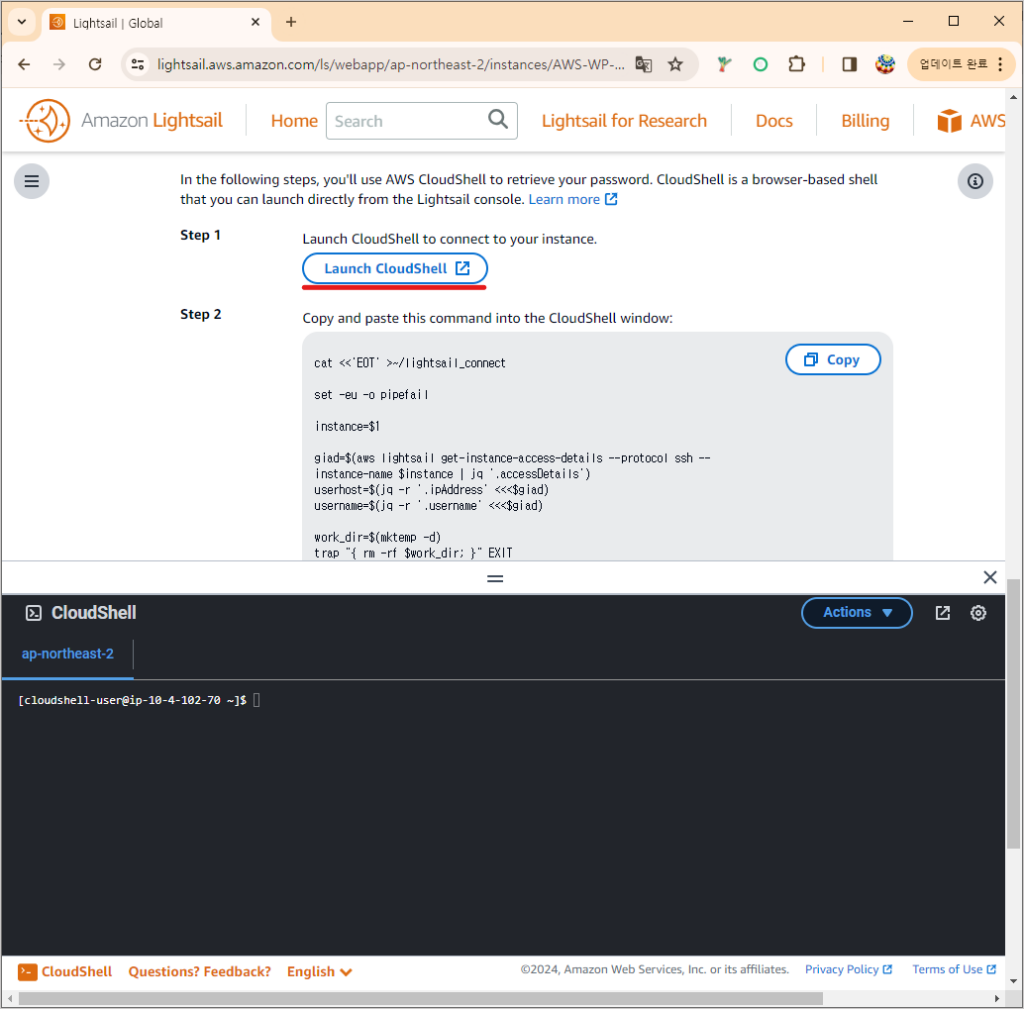Click the Lightsail URL address bar
This screenshot has width=1024, height=1009.
tap(391, 64)
